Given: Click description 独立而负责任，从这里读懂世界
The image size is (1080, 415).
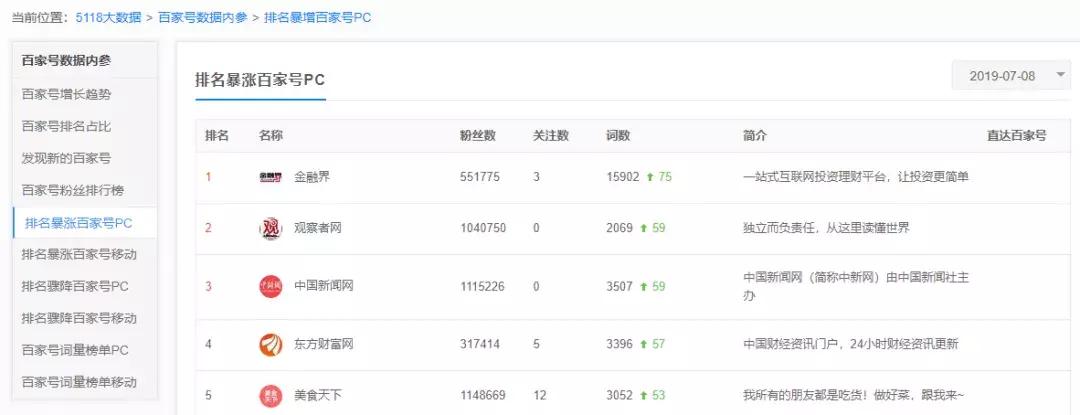Looking at the screenshot, I should (x=827, y=228).
